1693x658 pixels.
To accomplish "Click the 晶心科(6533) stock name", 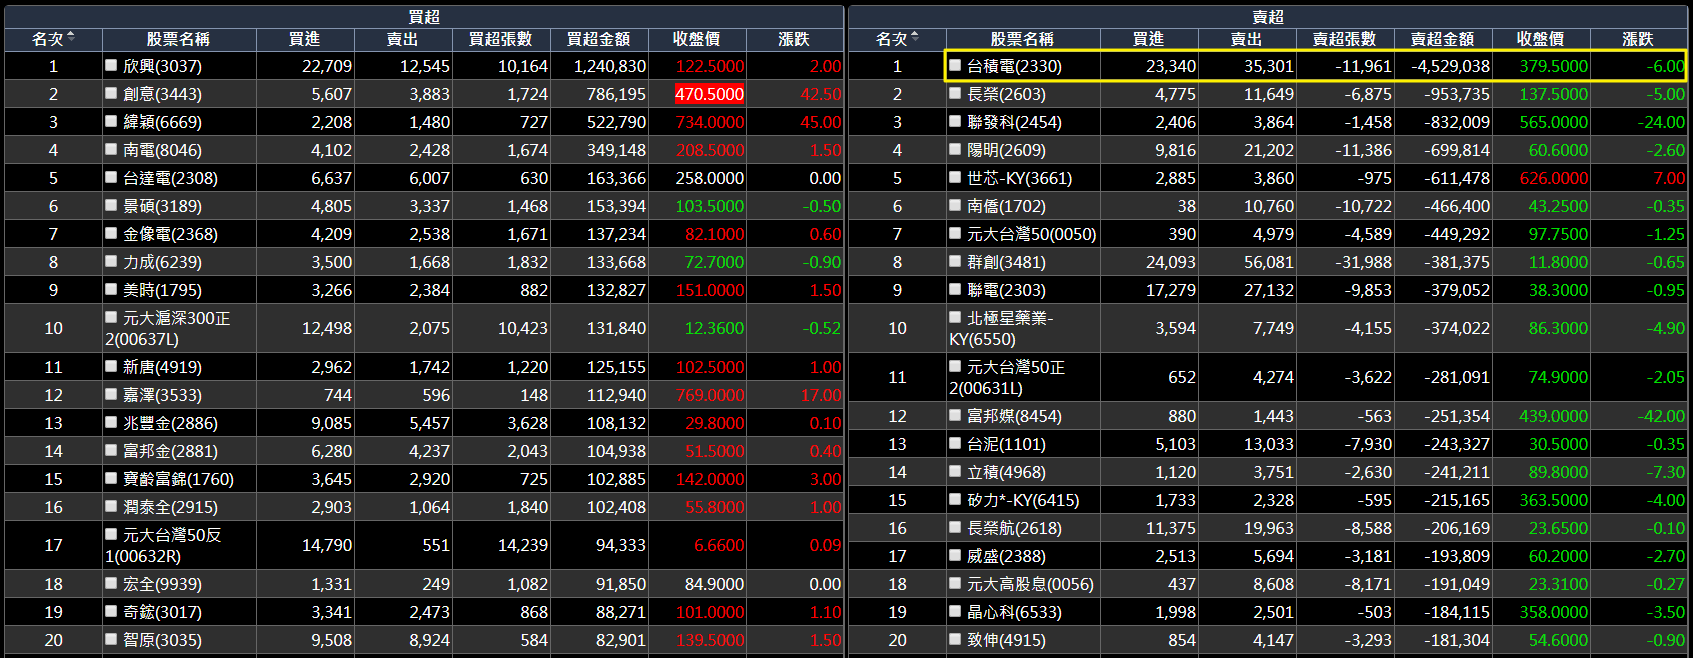I will (1014, 612).
